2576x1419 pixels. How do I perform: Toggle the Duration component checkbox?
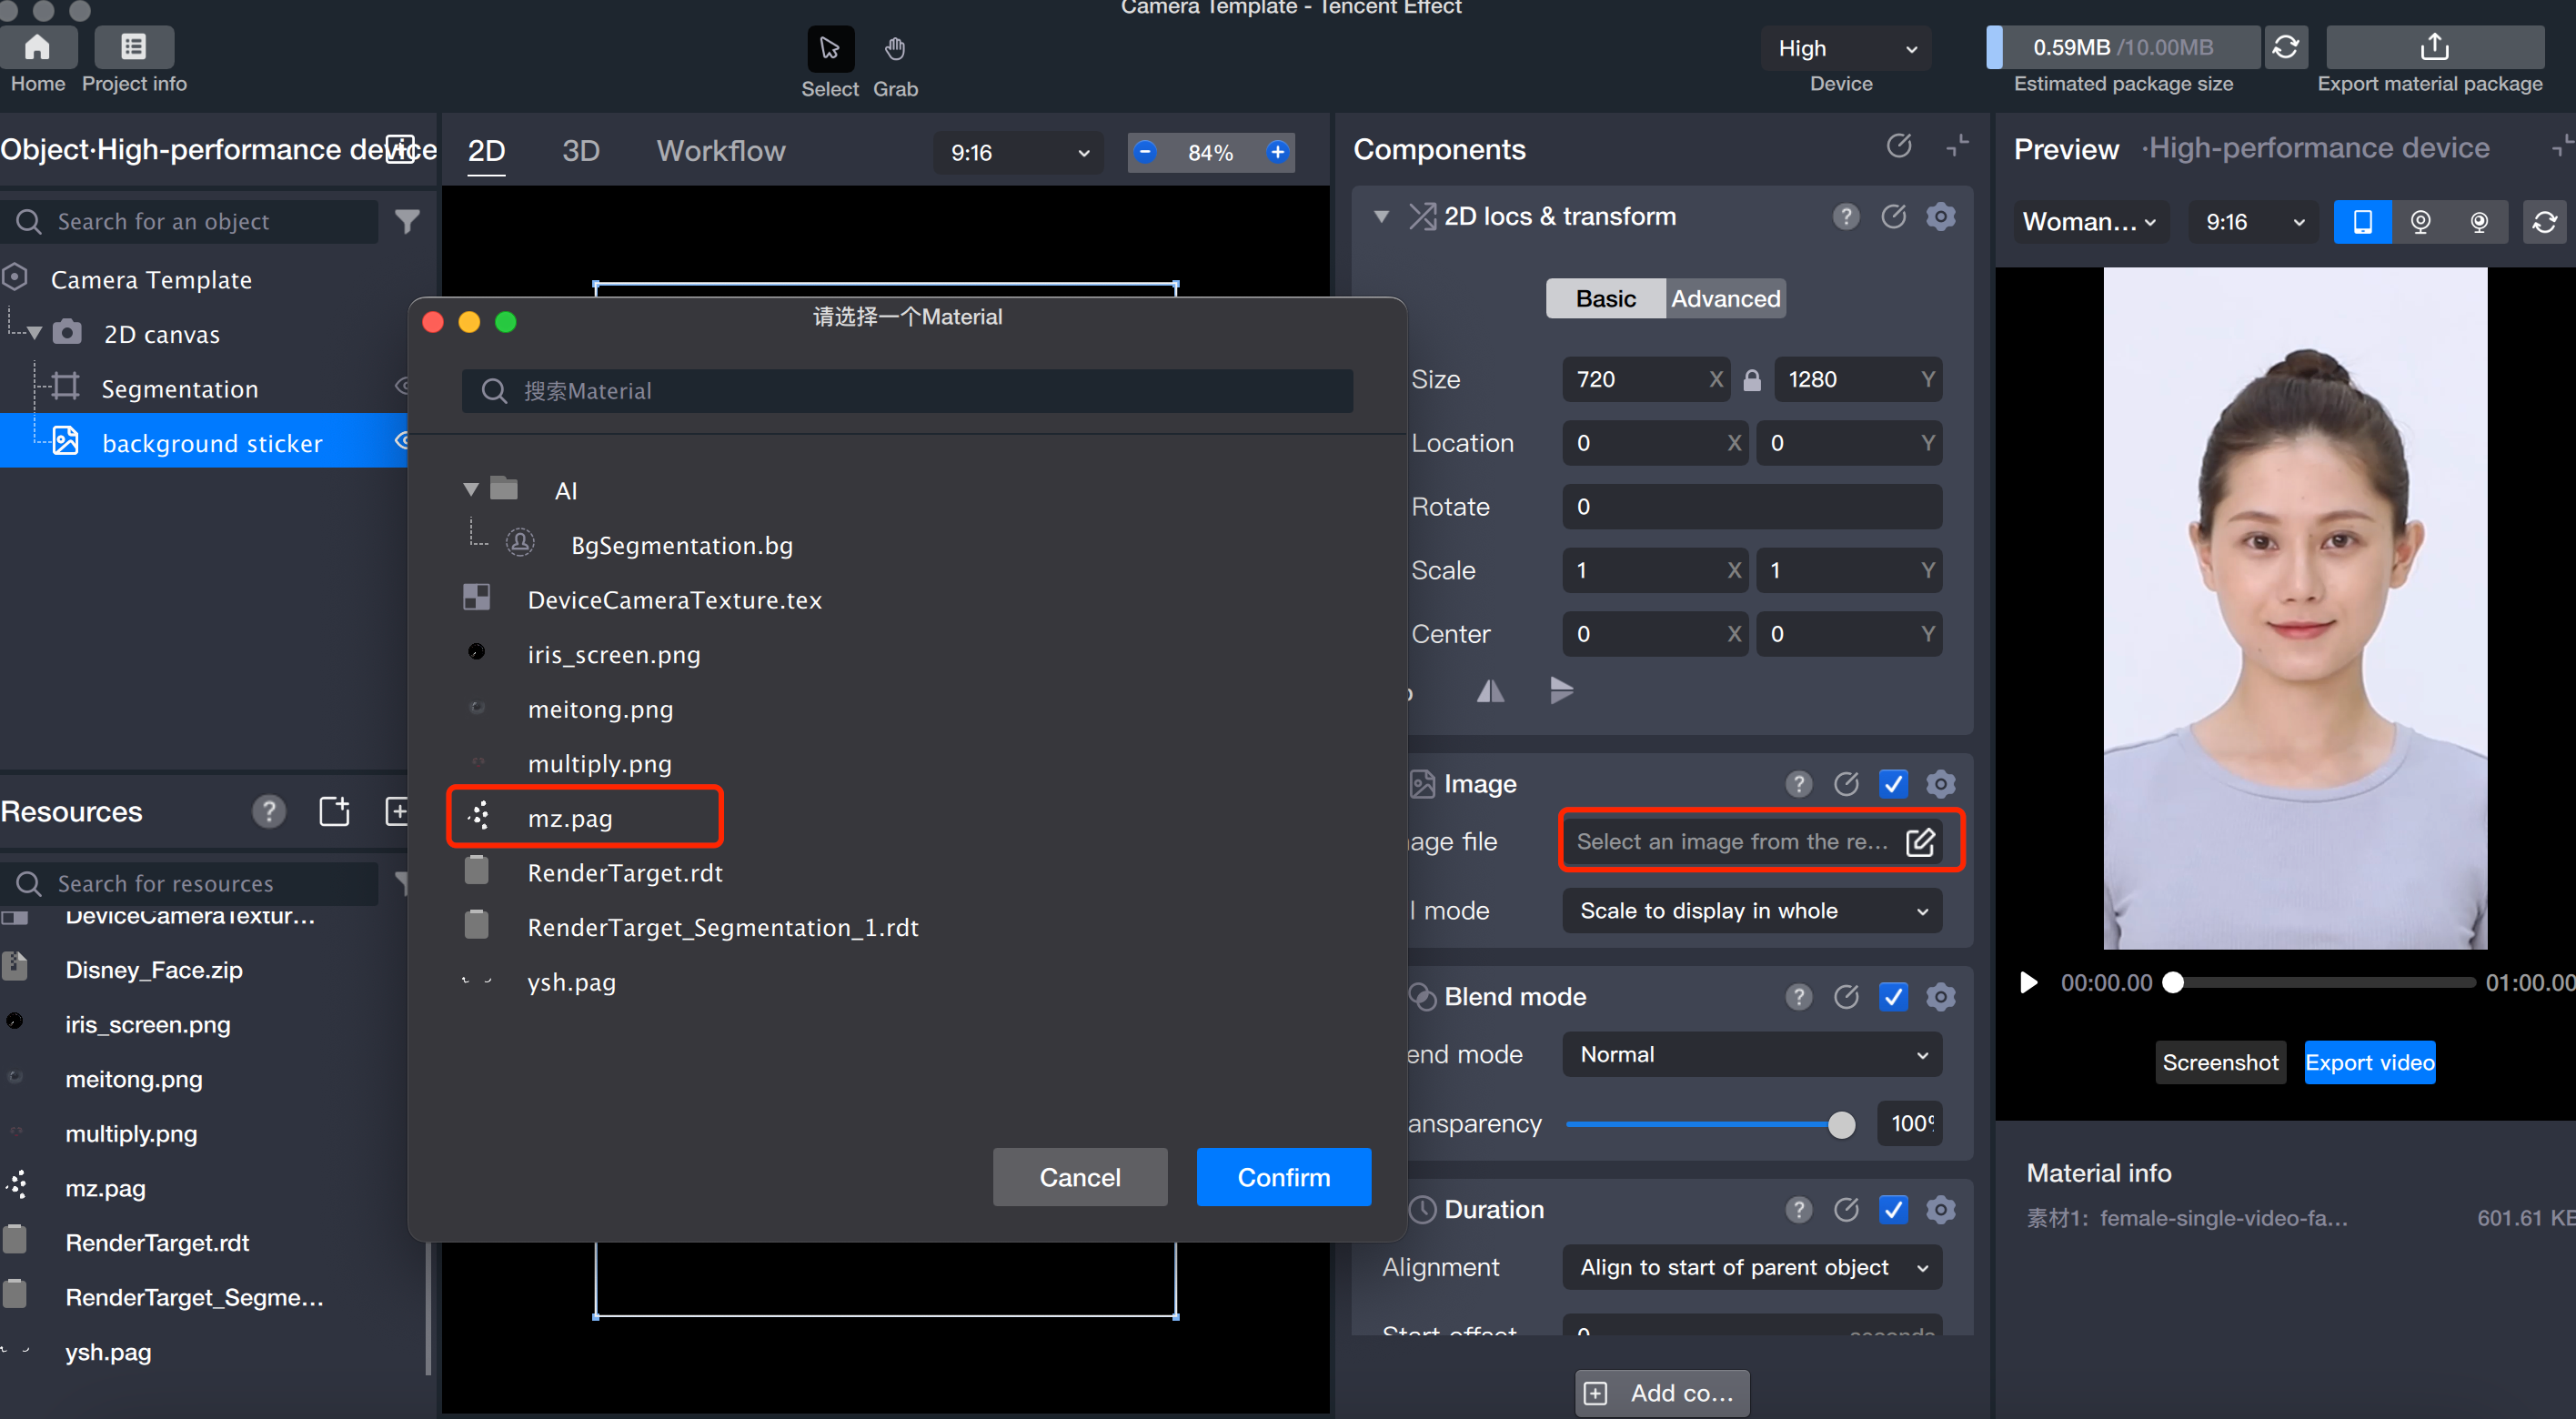click(1893, 1210)
